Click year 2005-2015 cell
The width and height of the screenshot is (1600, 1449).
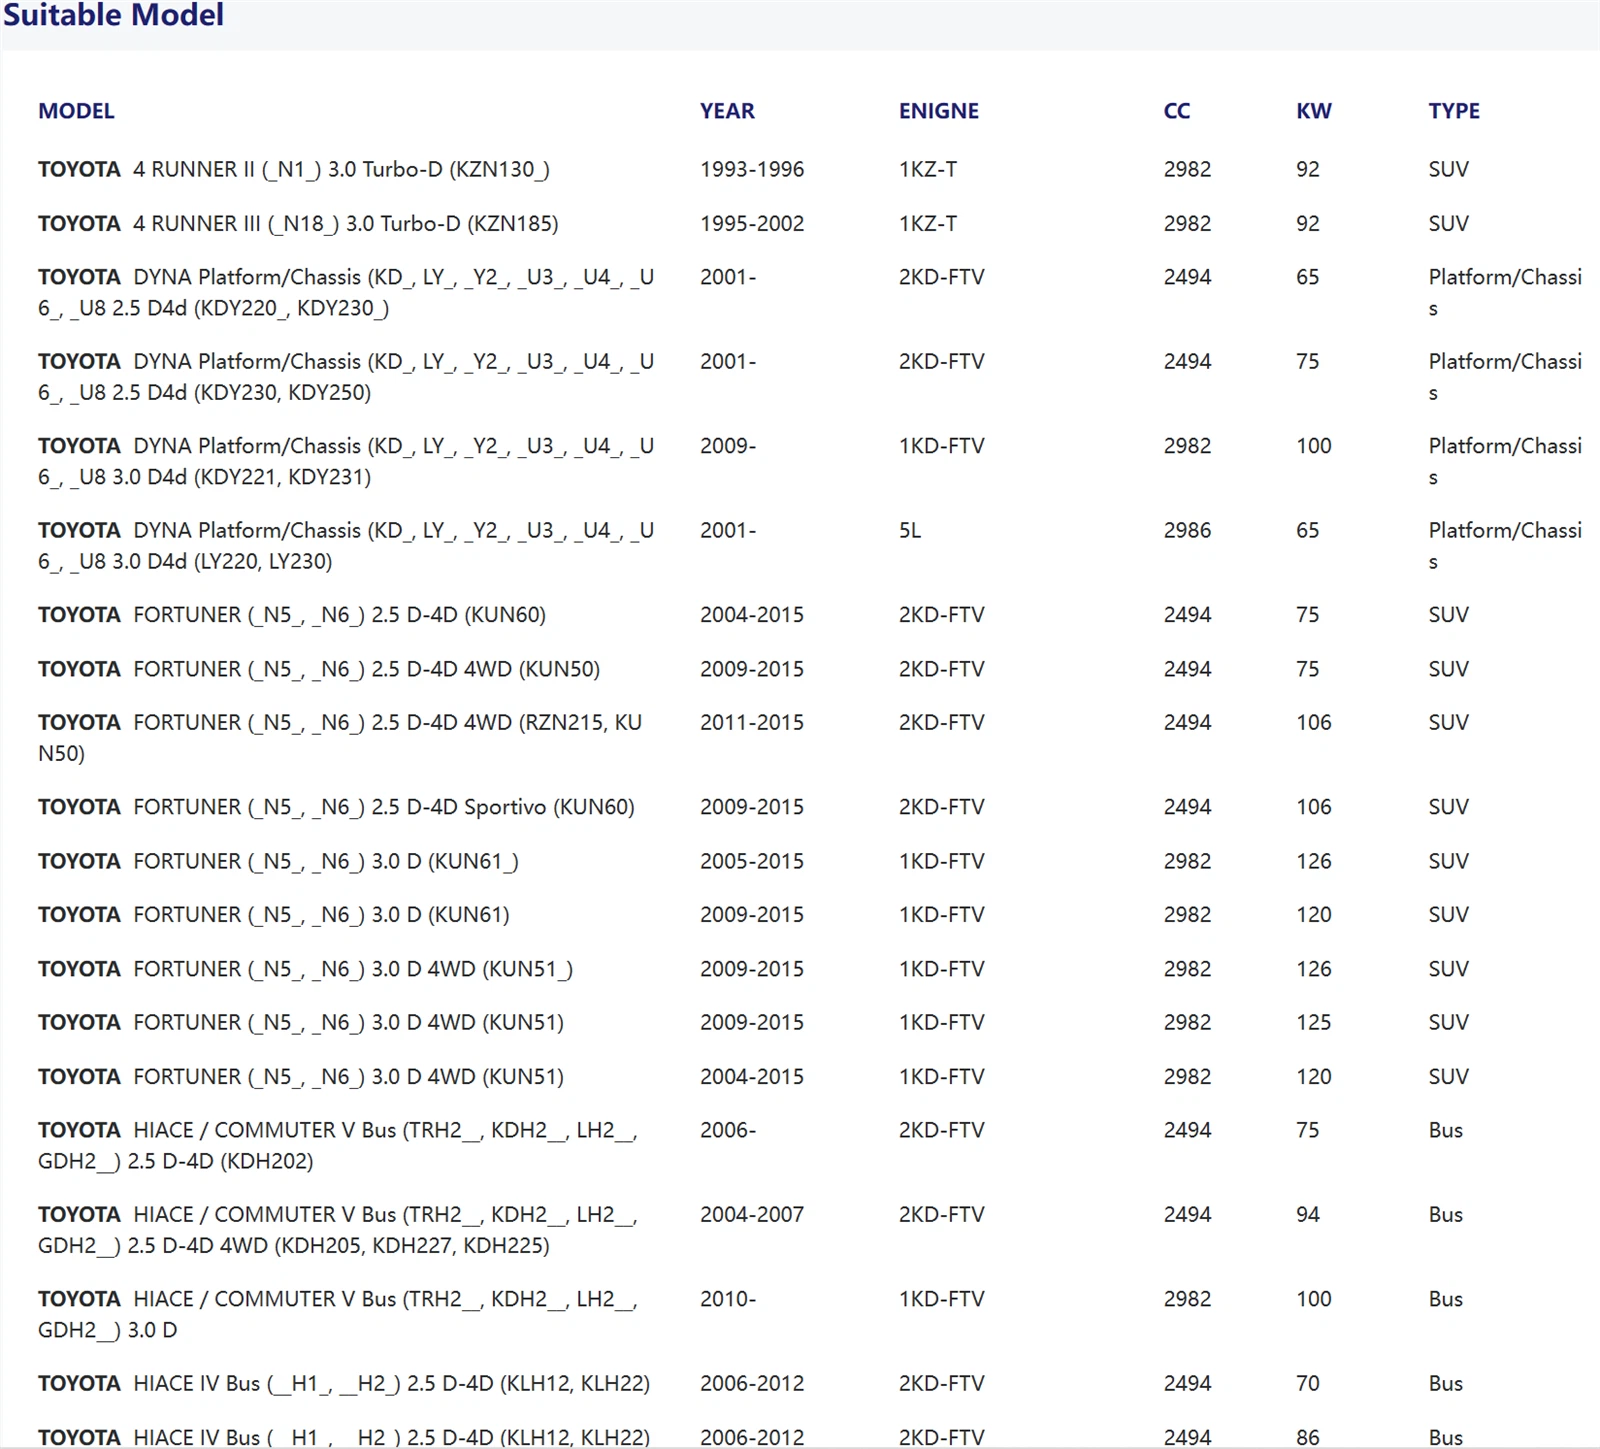[x=752, y=861]
